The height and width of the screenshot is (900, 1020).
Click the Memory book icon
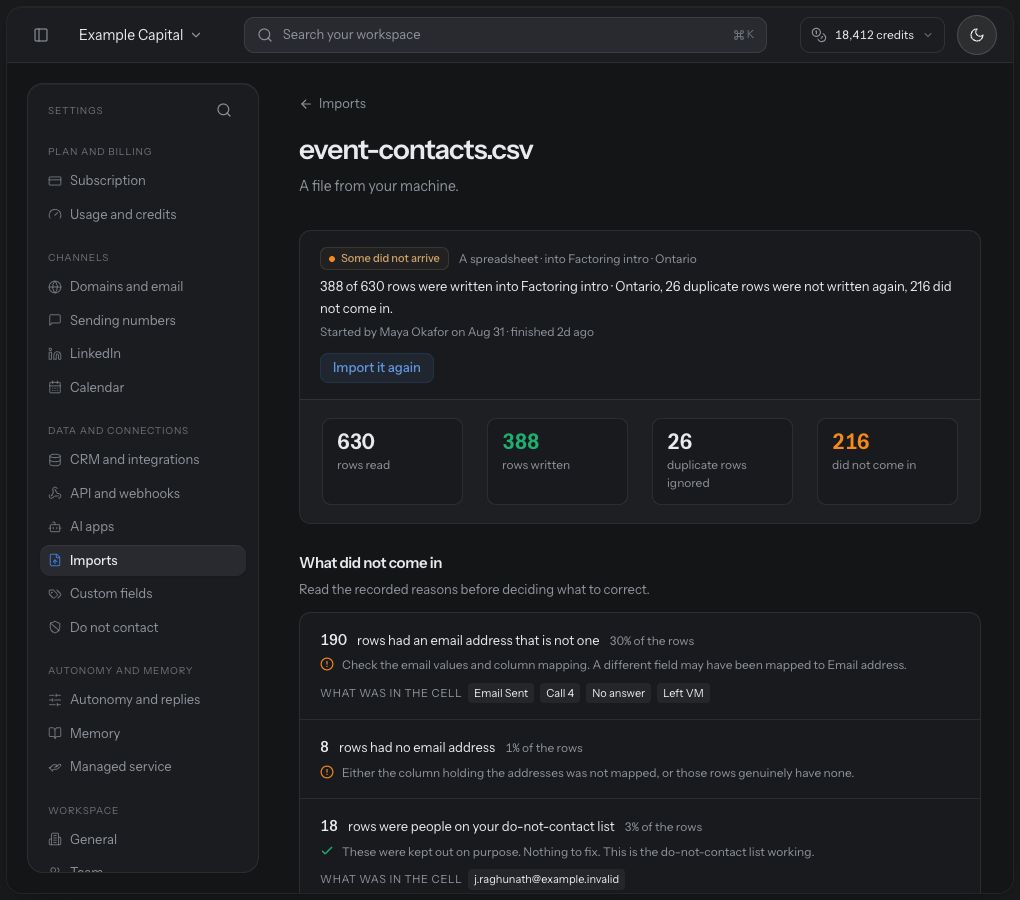[55, 734]
